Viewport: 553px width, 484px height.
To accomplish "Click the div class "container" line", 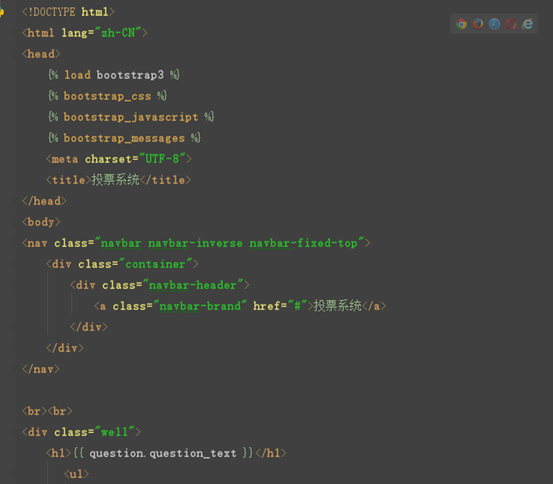I will click(122, 264).
